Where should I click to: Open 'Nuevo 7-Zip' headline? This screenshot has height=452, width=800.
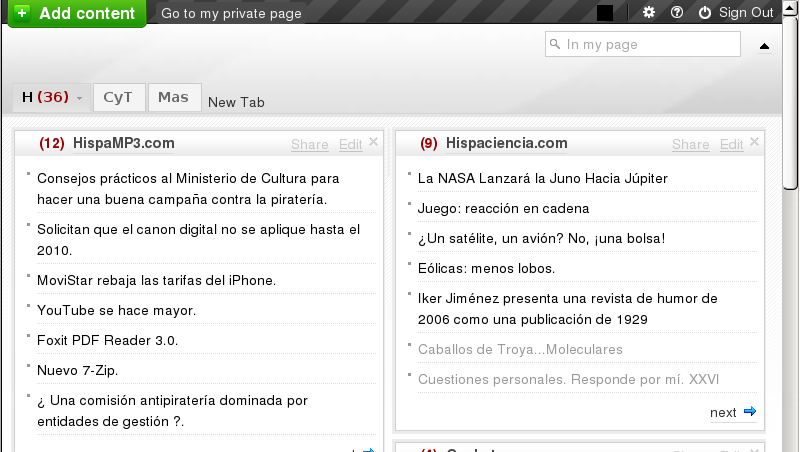(x=78, y=371)
